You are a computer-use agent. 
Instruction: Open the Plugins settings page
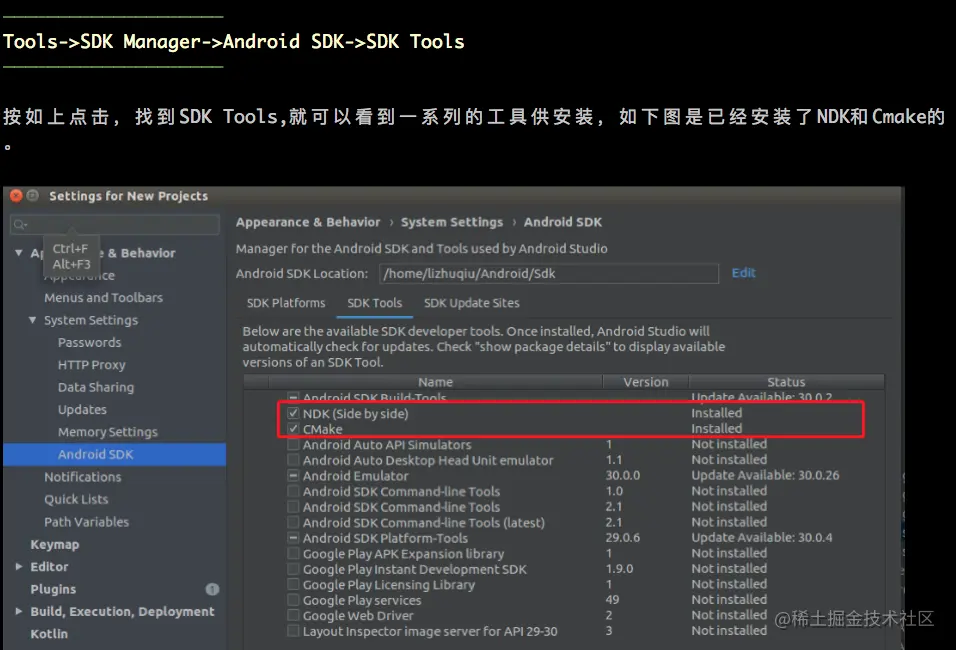point(53,589)
